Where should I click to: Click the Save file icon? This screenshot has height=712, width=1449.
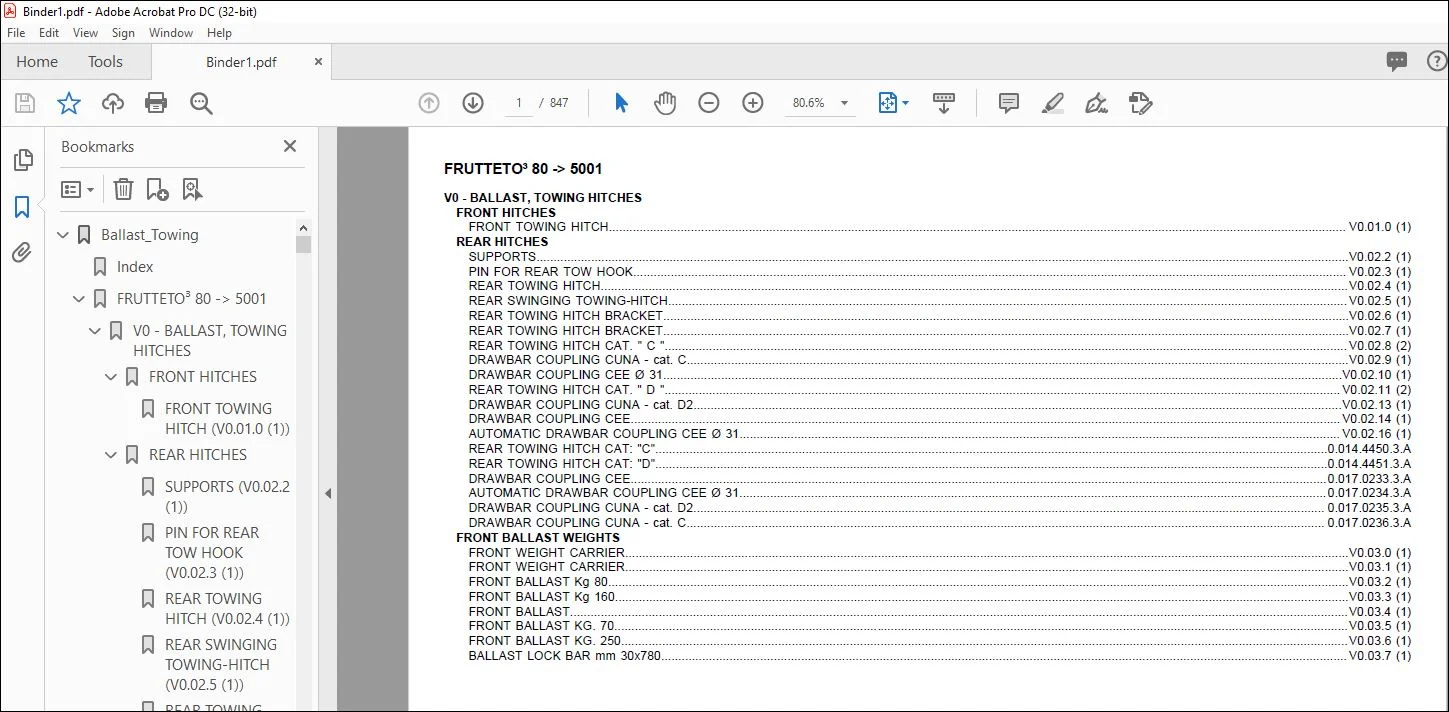point(25,103)
